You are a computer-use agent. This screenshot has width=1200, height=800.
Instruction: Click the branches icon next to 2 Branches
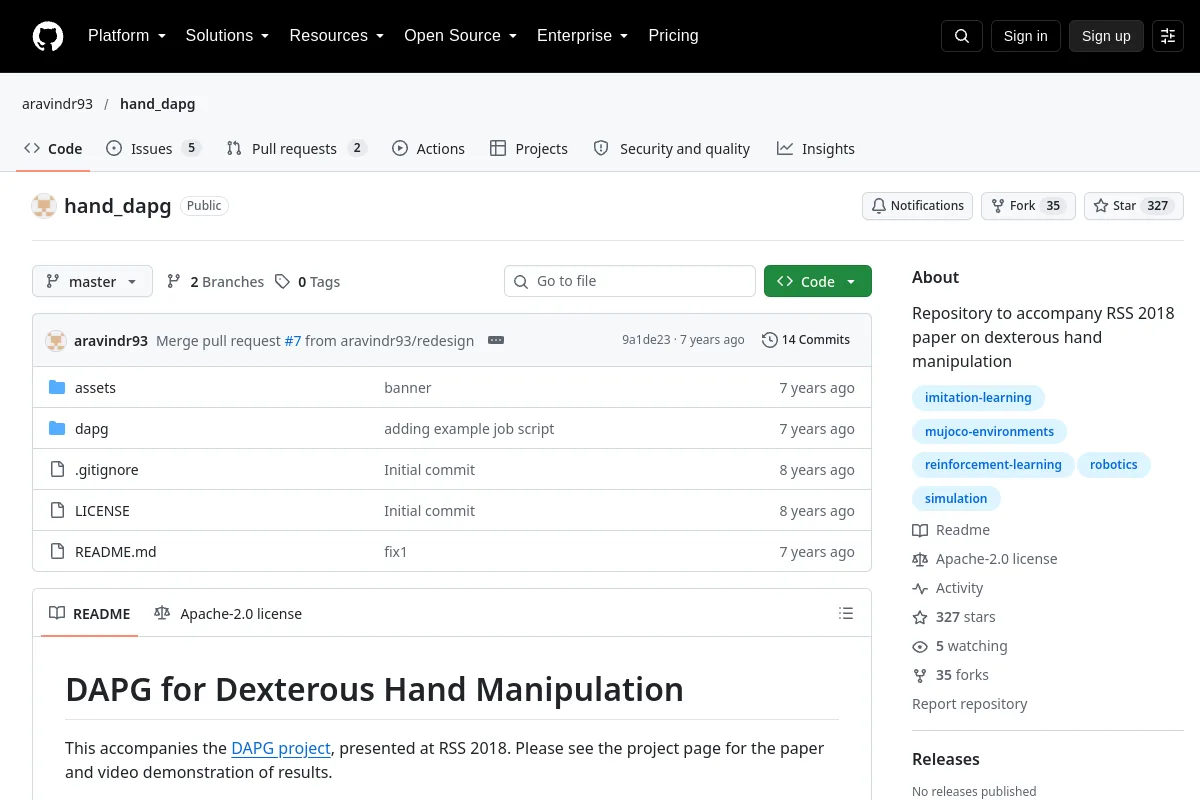[x=174, y=282]
